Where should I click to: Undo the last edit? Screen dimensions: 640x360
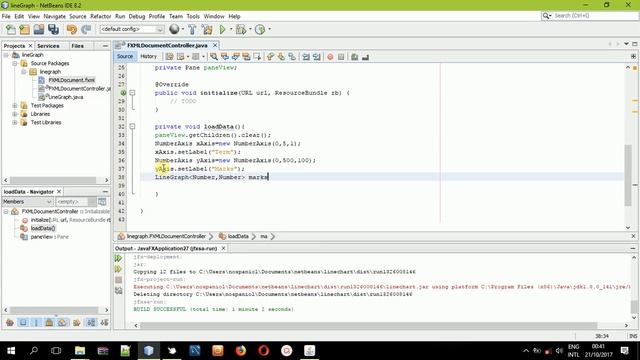point(72,29)
